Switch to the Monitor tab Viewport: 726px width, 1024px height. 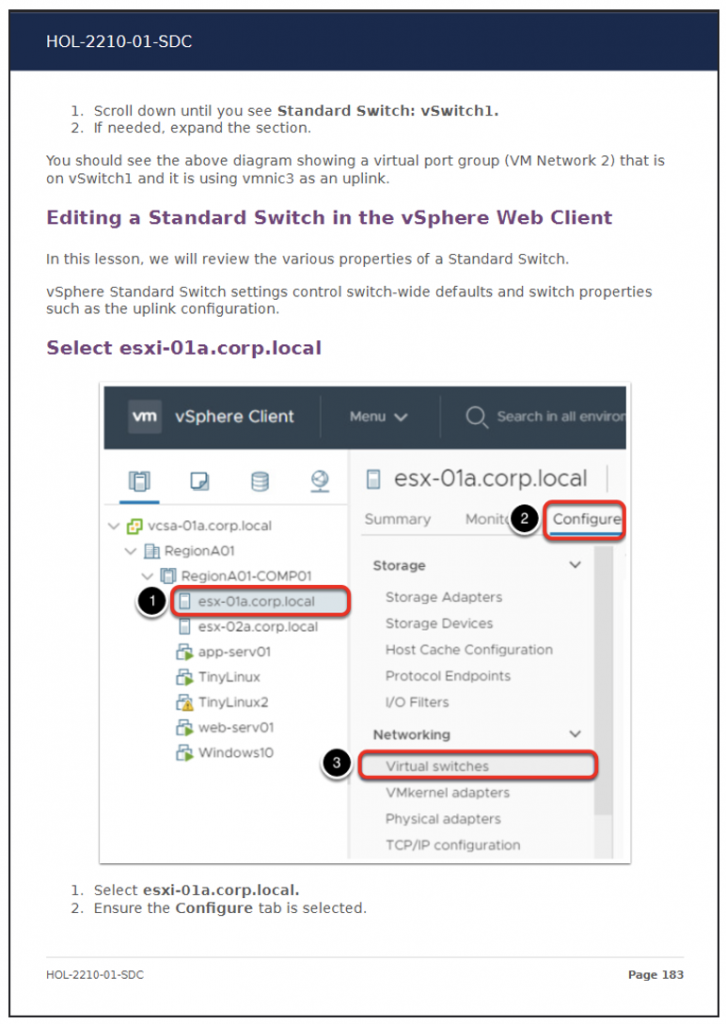[x=486, y=519]
